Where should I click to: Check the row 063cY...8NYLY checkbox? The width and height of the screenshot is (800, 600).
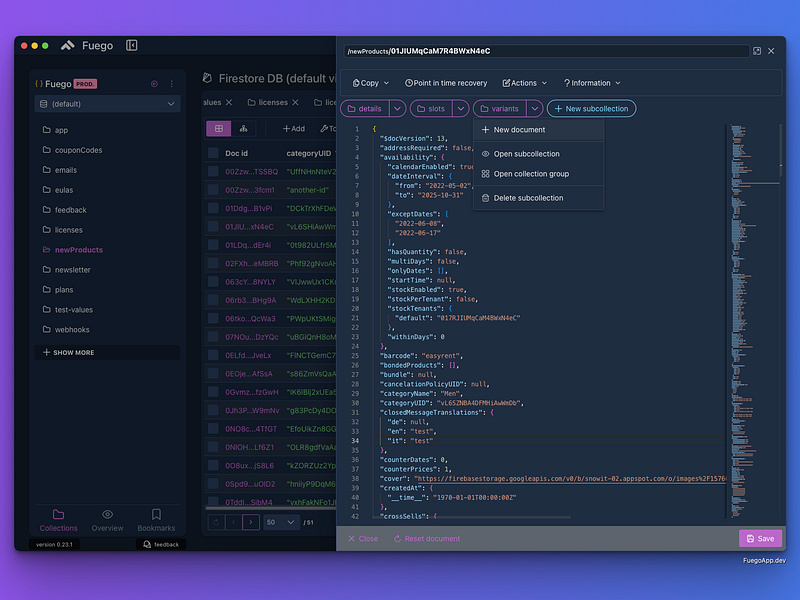coord(213,282)
